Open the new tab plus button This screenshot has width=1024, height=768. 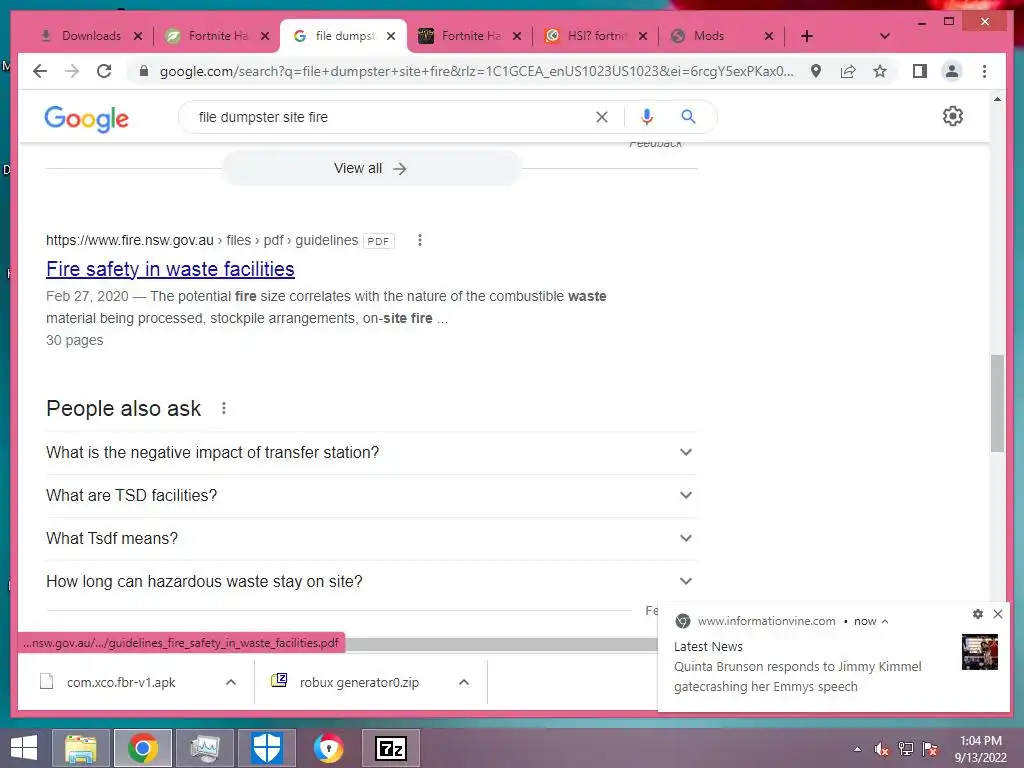pos(807,36)
